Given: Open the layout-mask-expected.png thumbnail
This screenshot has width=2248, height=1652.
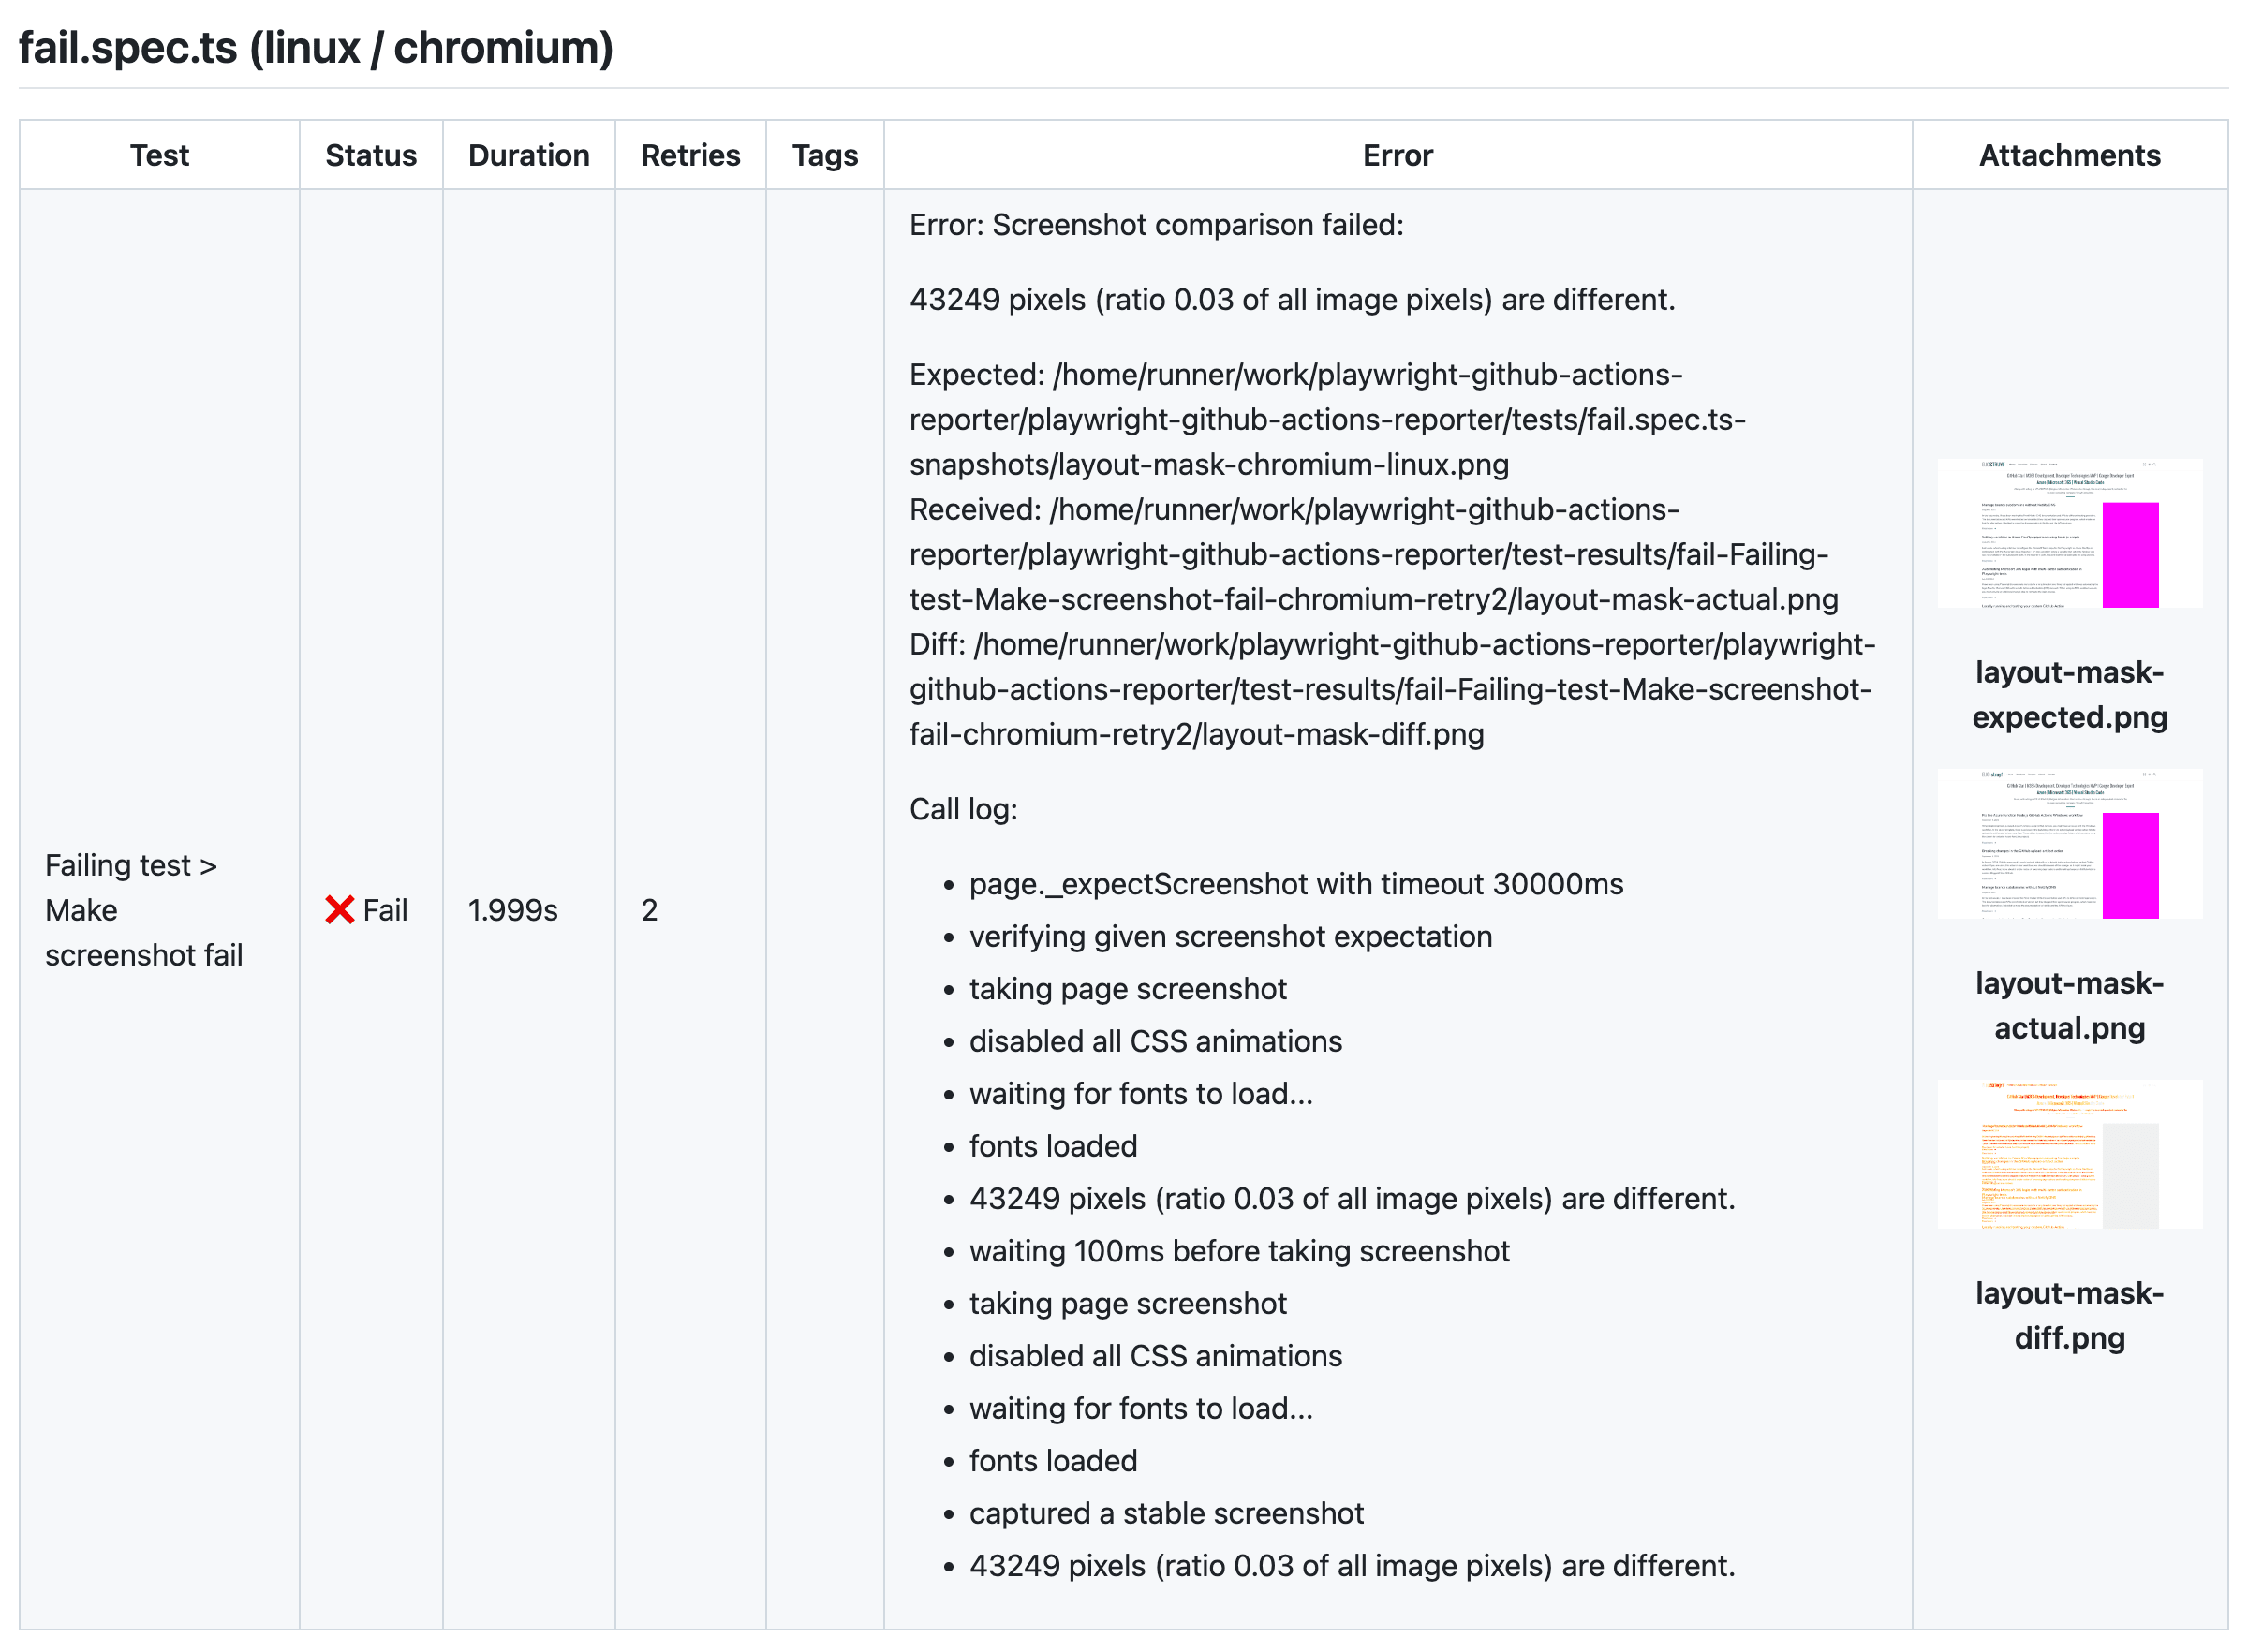Looking at the screenshot, I should click(x=2068, y=532).
